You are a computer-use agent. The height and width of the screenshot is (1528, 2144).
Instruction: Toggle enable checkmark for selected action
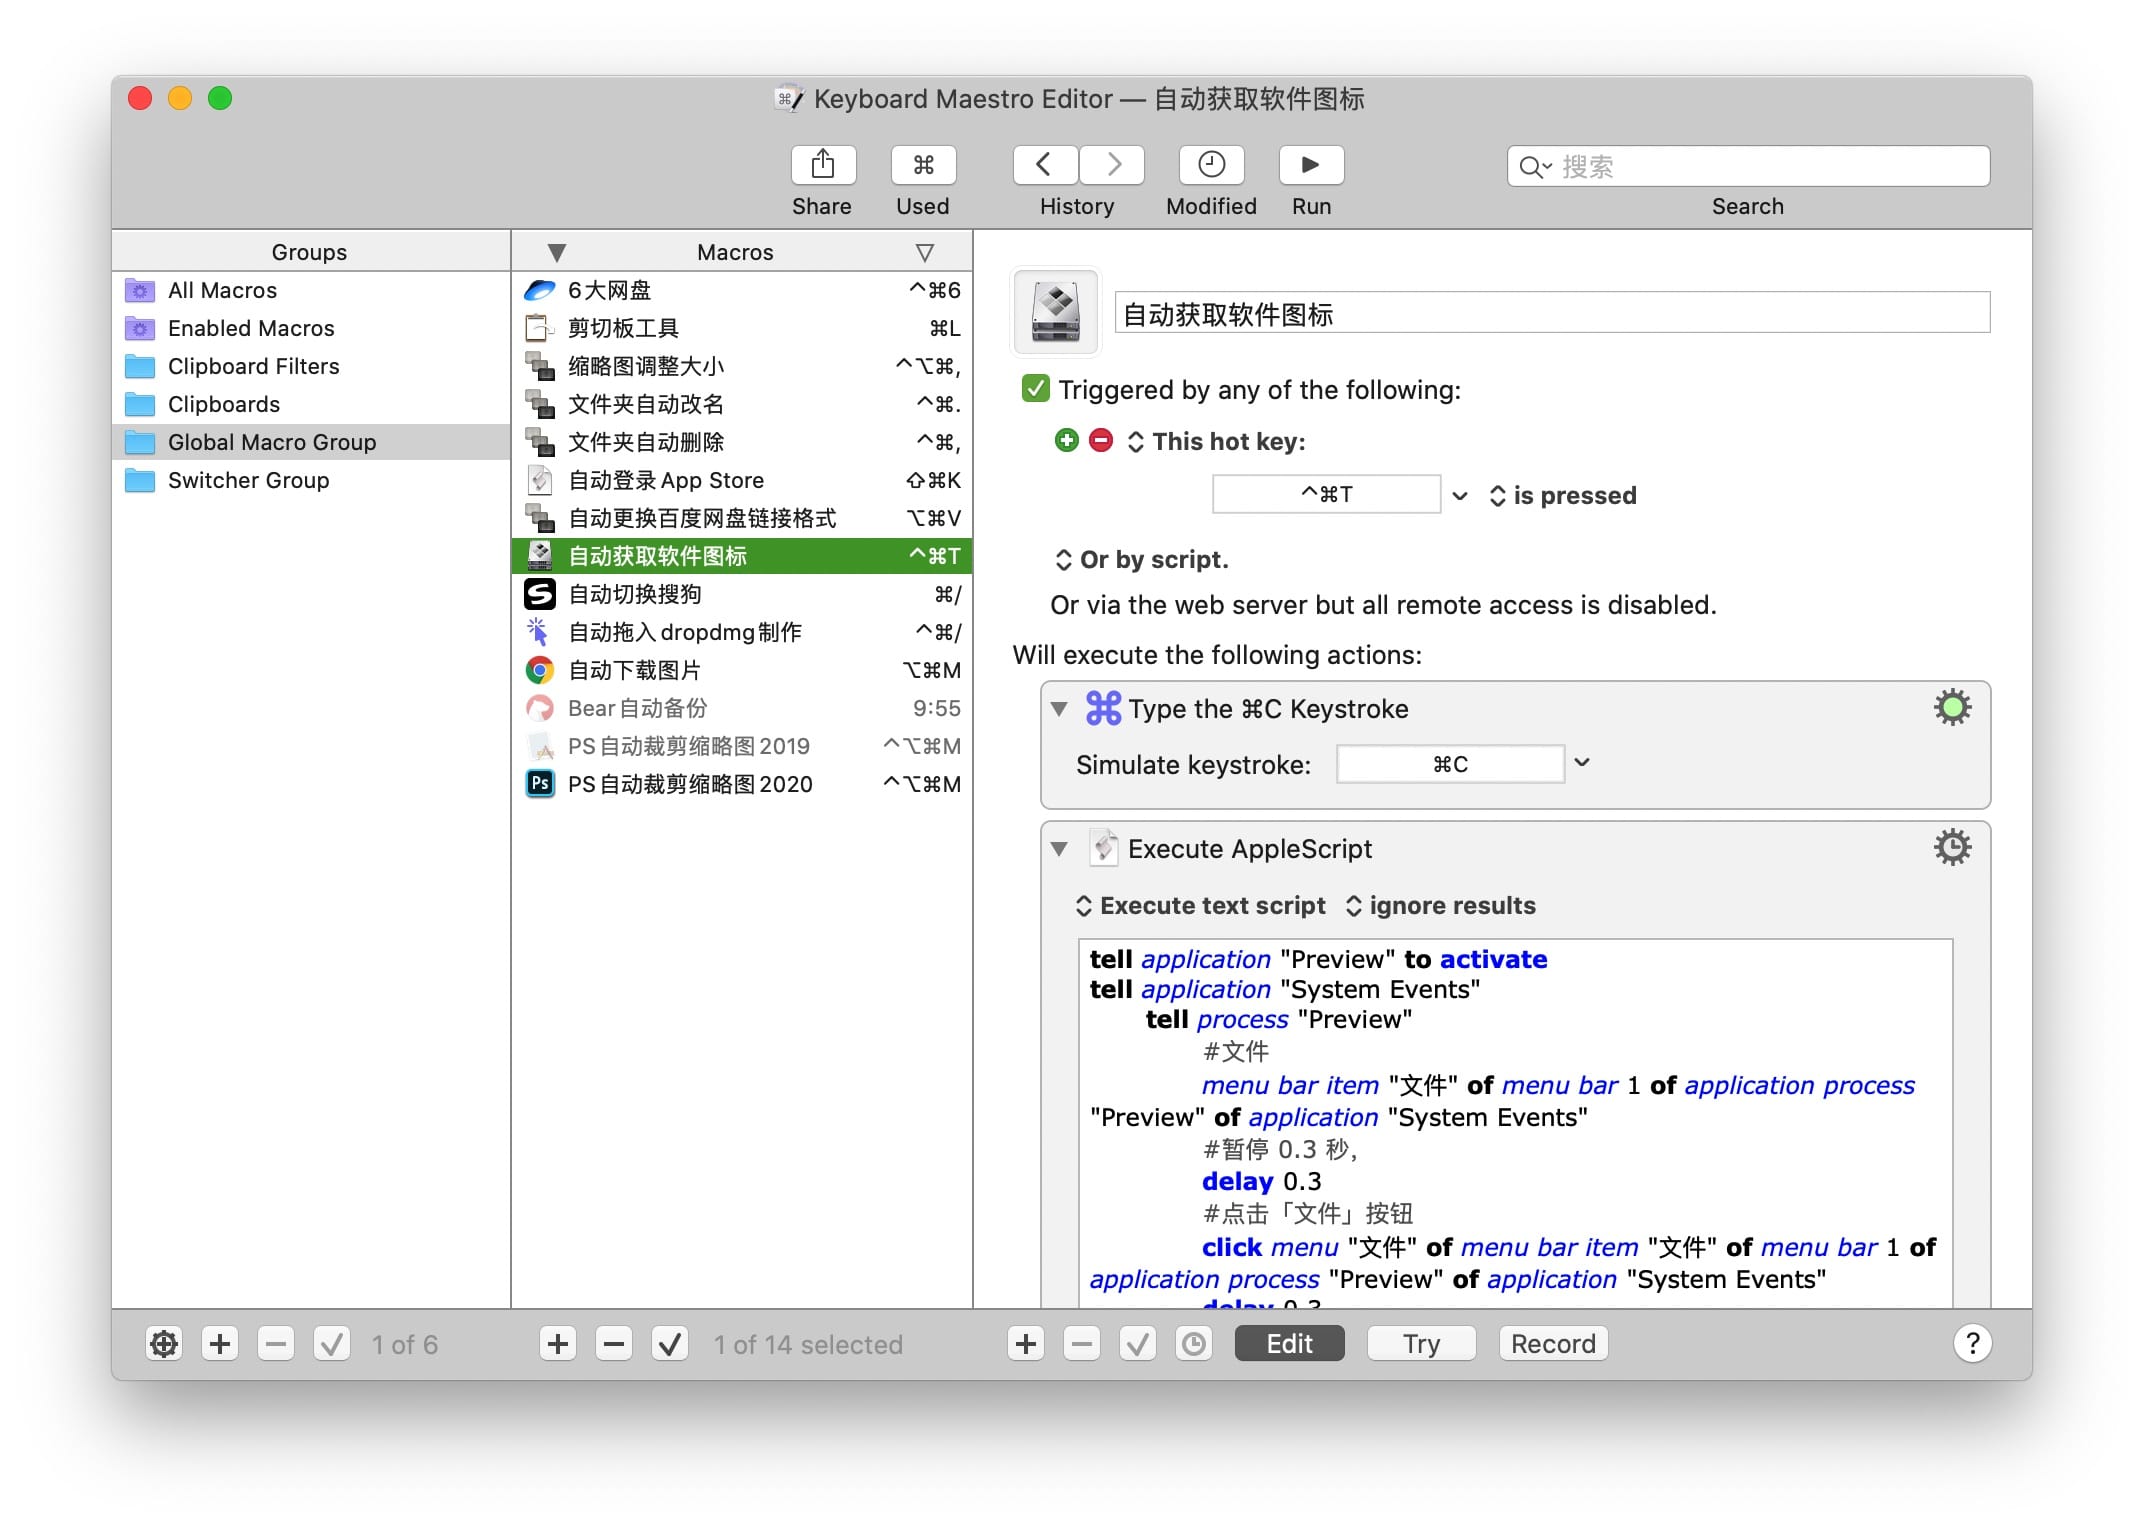[1137, 1344]
